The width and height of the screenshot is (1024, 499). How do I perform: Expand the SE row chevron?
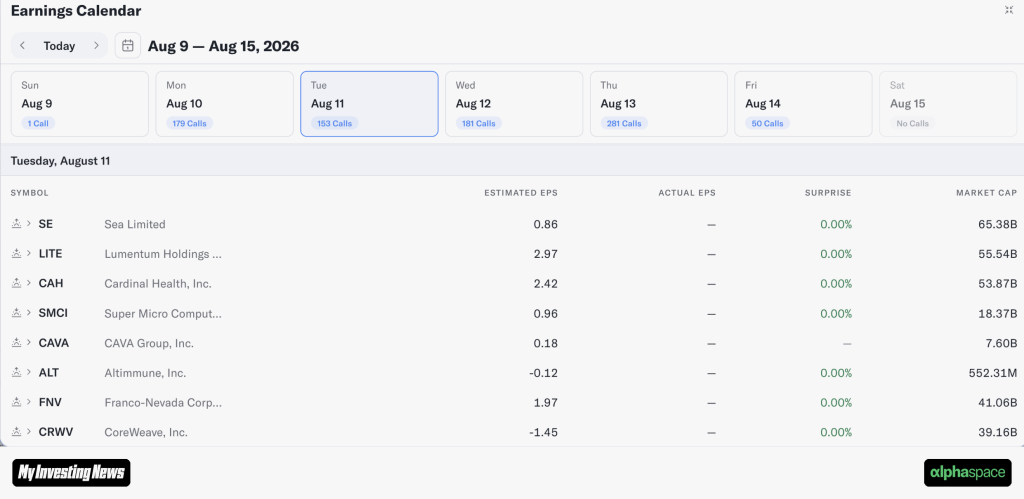tap(29, 223)
